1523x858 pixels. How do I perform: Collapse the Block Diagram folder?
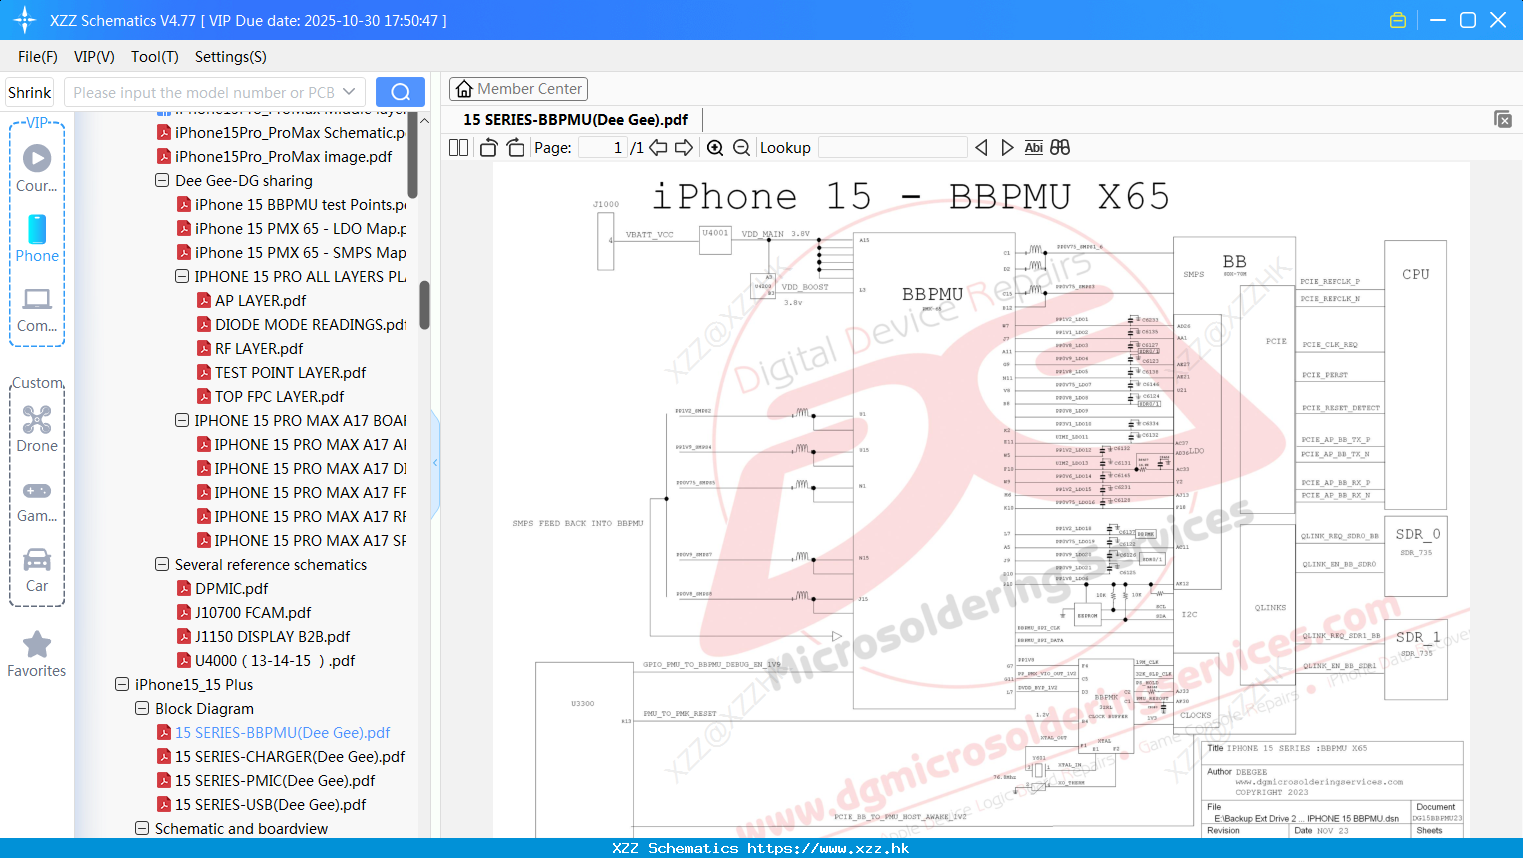[x=142, y=709]
